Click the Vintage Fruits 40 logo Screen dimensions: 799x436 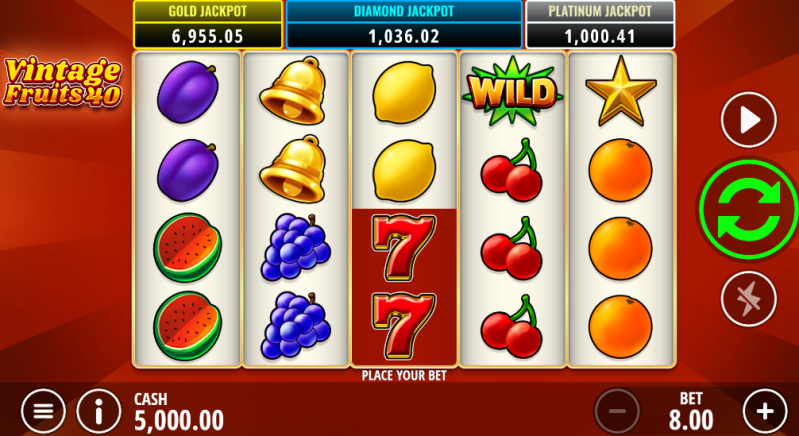pos(63,82)
